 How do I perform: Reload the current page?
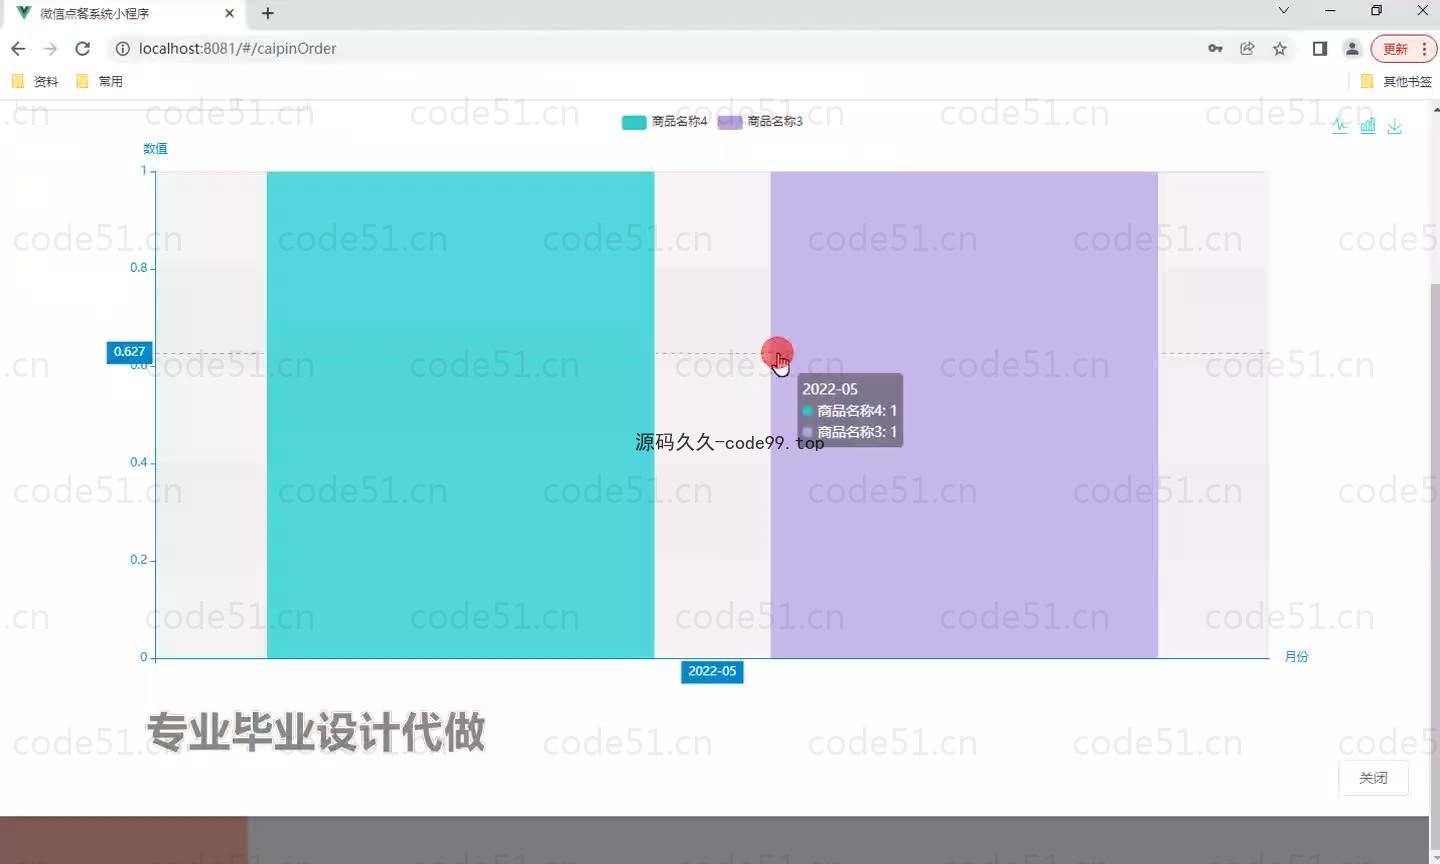pos(83,48)
